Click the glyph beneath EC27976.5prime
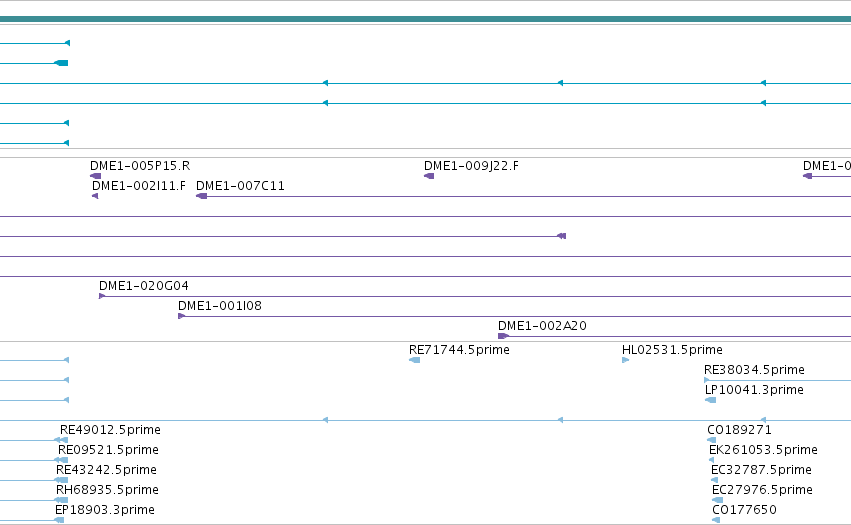 (x=717, y=500)
